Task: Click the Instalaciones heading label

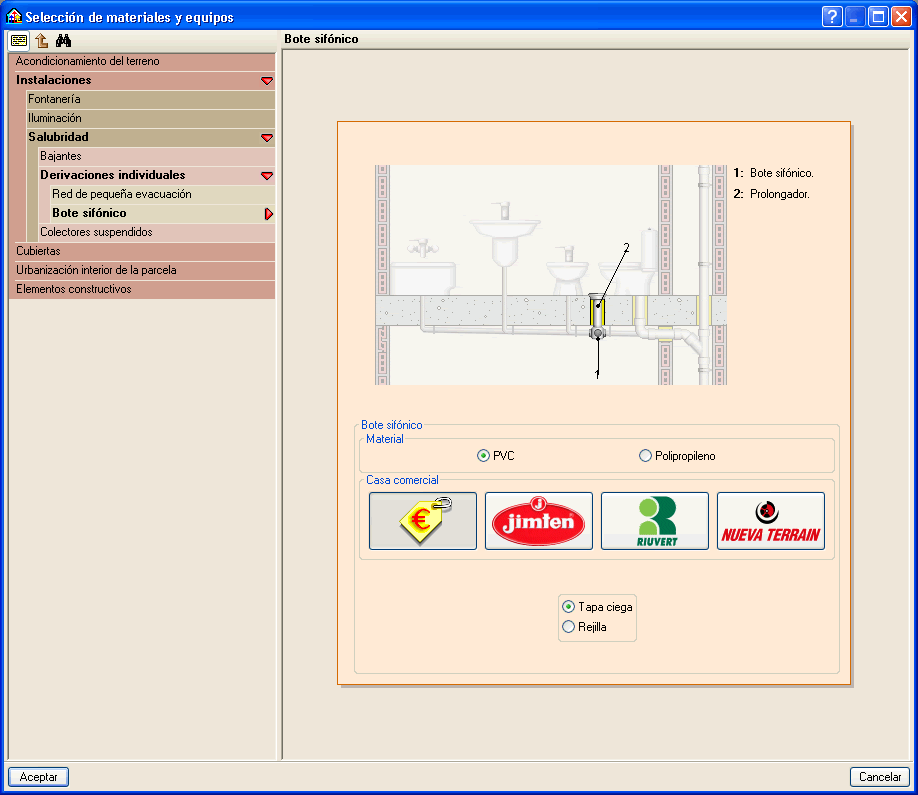Action: coord(53,80)
